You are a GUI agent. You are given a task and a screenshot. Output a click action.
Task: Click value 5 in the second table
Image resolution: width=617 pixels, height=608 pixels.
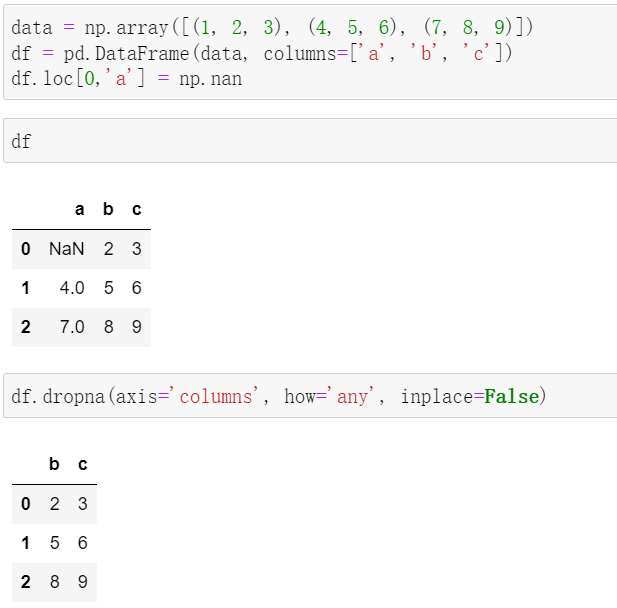[53, 543]
